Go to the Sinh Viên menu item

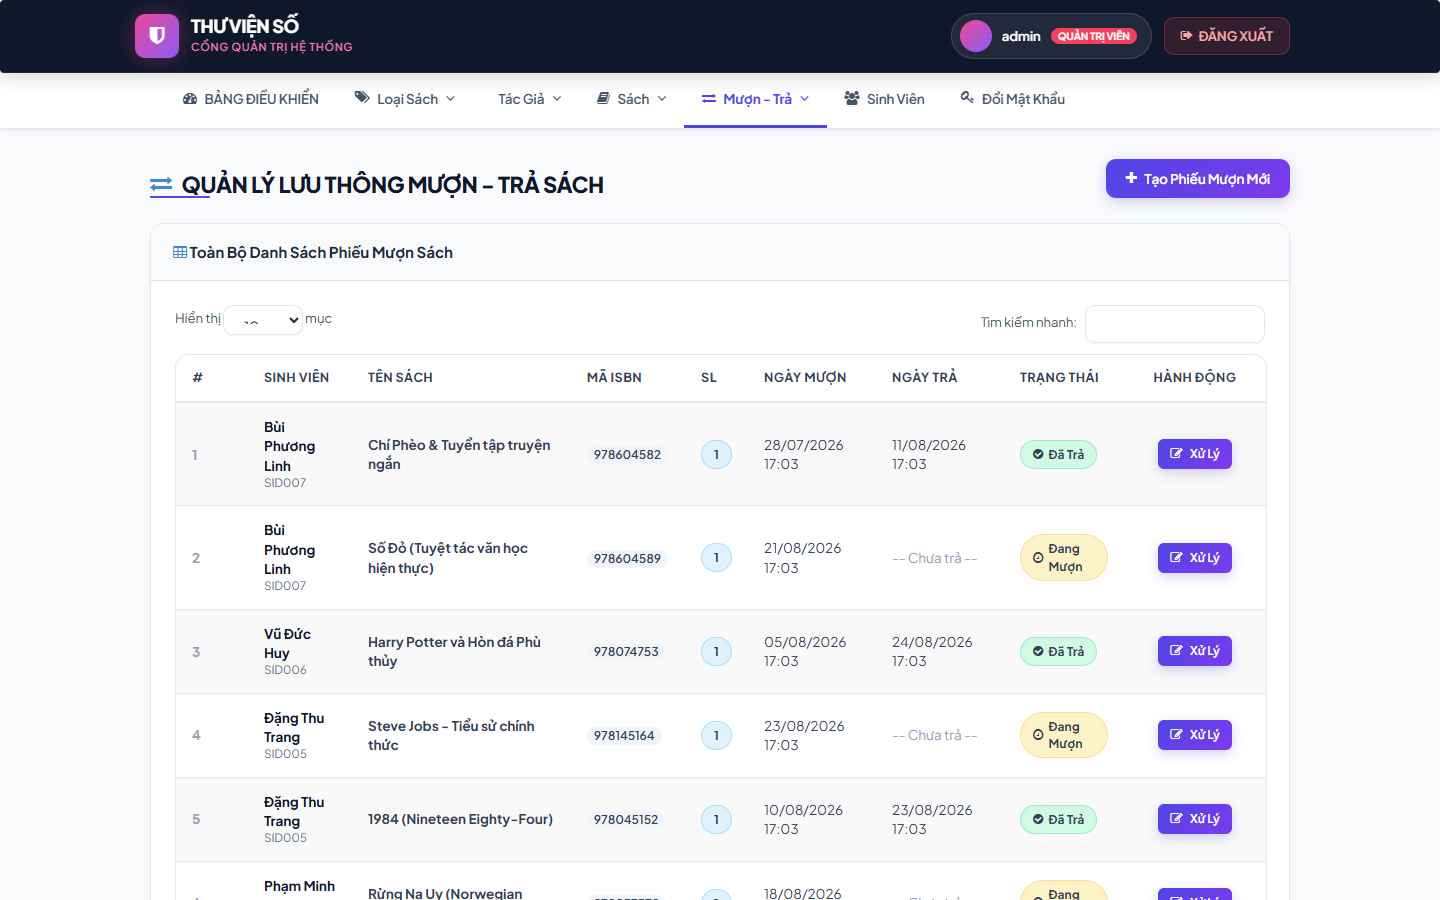tap(884, 99)
